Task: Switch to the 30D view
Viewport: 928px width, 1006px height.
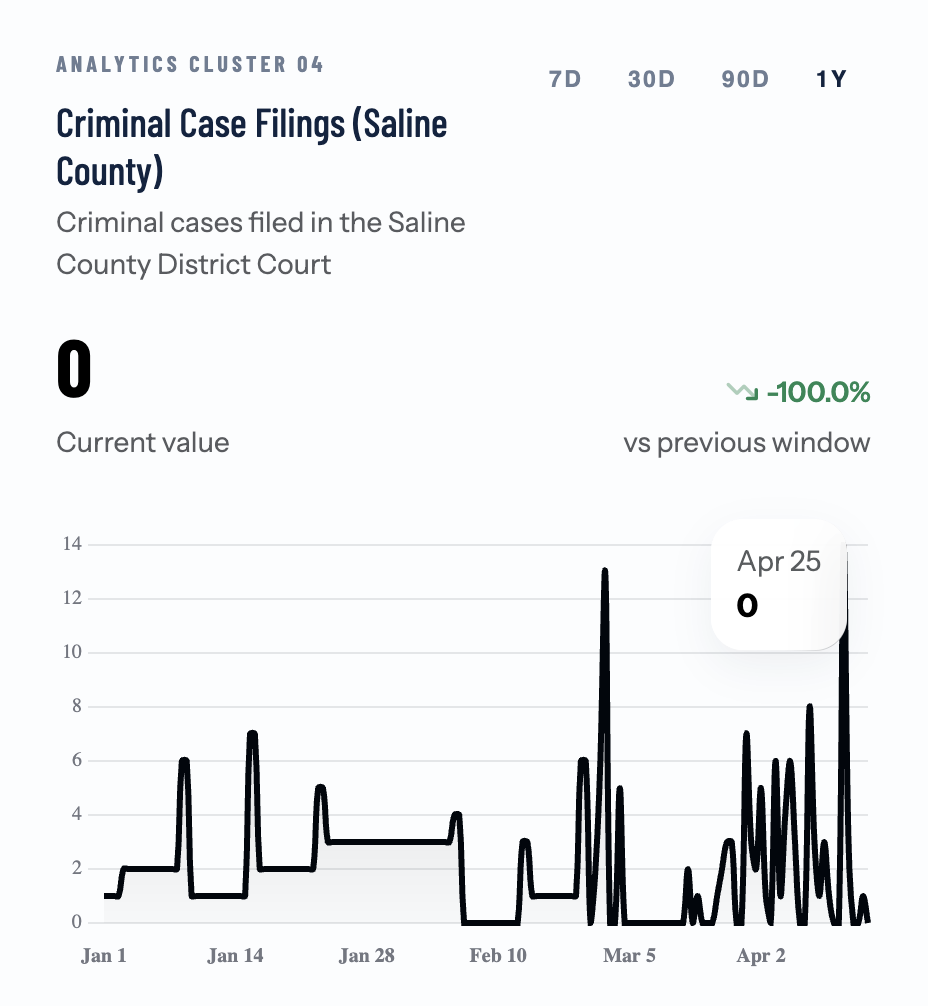Action: click(x=651, y=79)
